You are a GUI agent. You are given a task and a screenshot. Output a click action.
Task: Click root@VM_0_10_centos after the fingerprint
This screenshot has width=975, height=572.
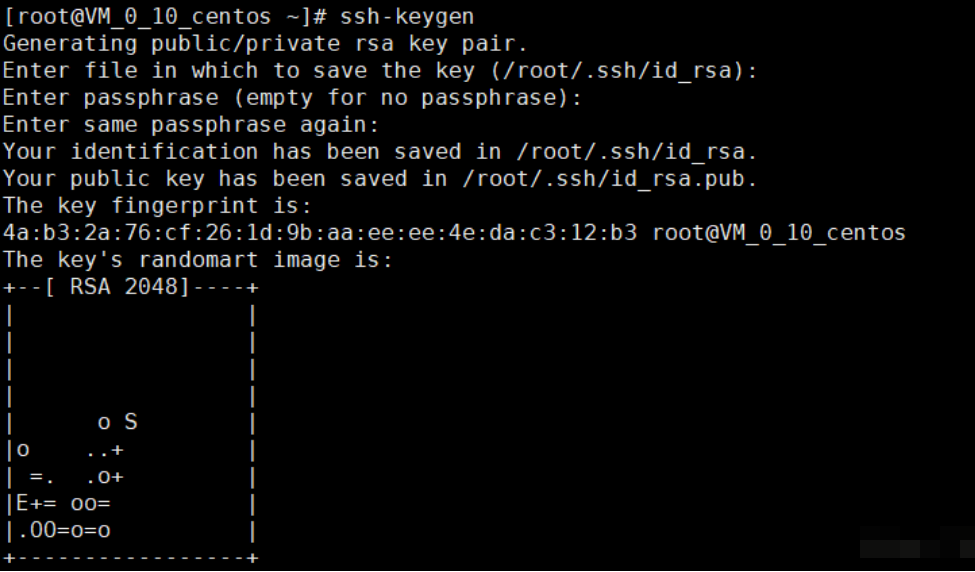coord(779,233)
